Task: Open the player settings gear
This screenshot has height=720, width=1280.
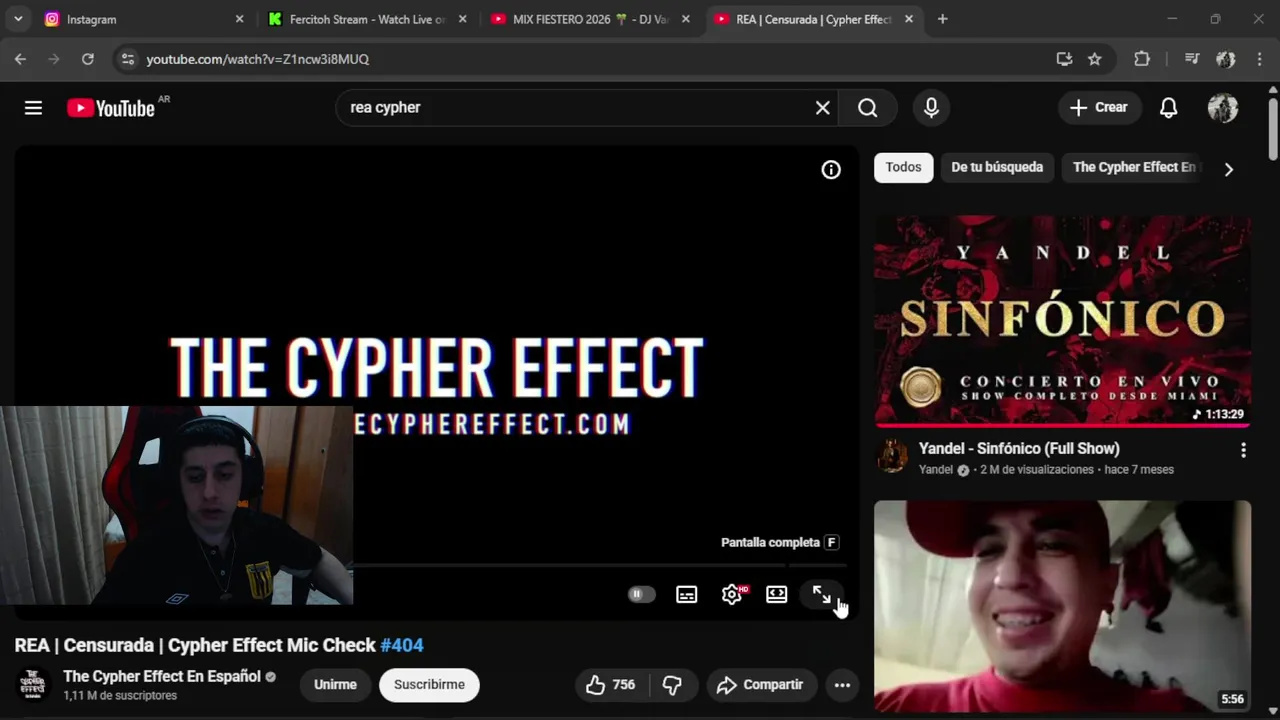Action: click(x=732, y=594)
